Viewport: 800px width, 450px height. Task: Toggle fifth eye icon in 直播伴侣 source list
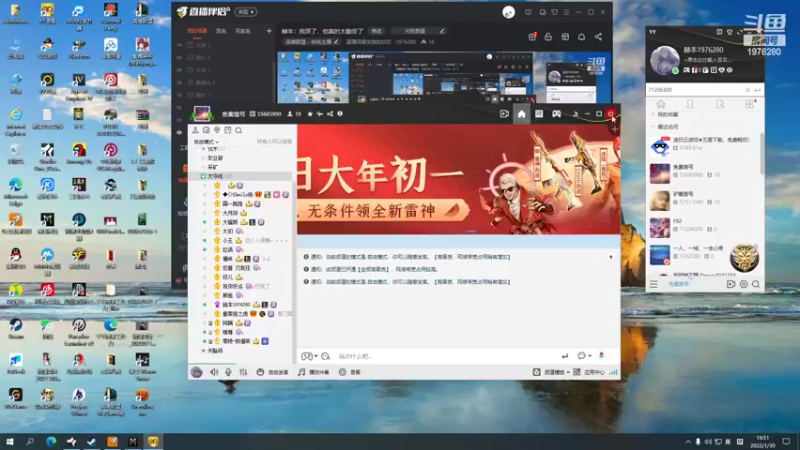tap(179, 95)
